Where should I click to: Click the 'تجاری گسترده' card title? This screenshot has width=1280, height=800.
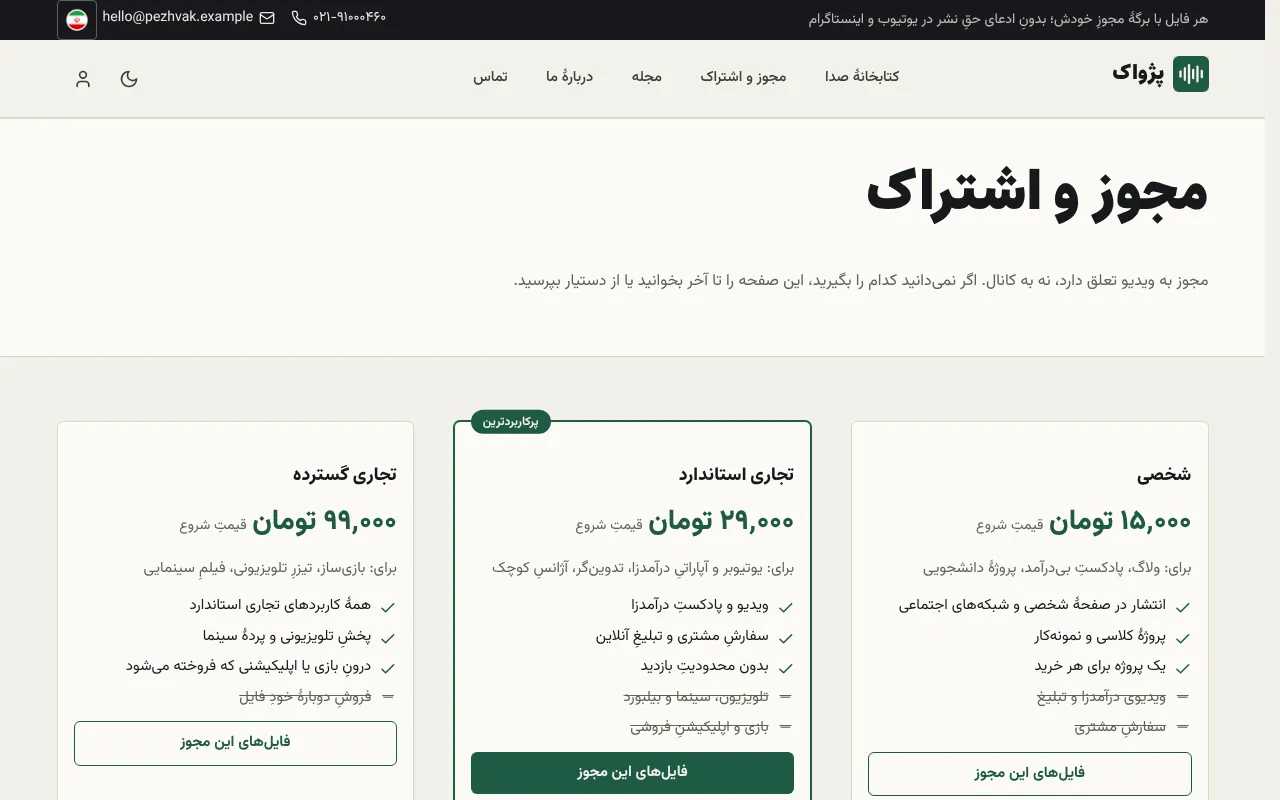click(x=345, y=474)
